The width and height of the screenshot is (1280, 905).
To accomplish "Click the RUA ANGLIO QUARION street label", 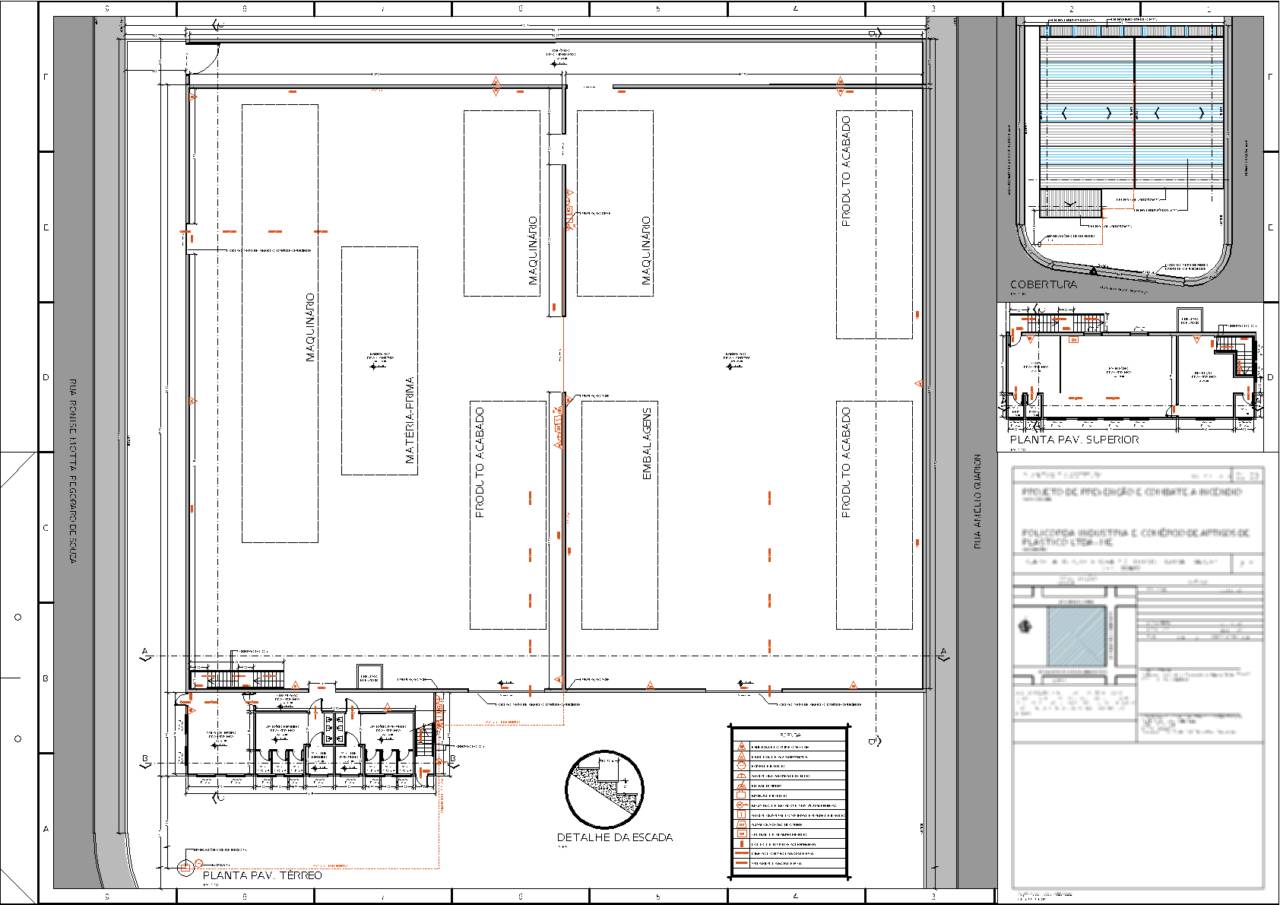I will point(977,502).
